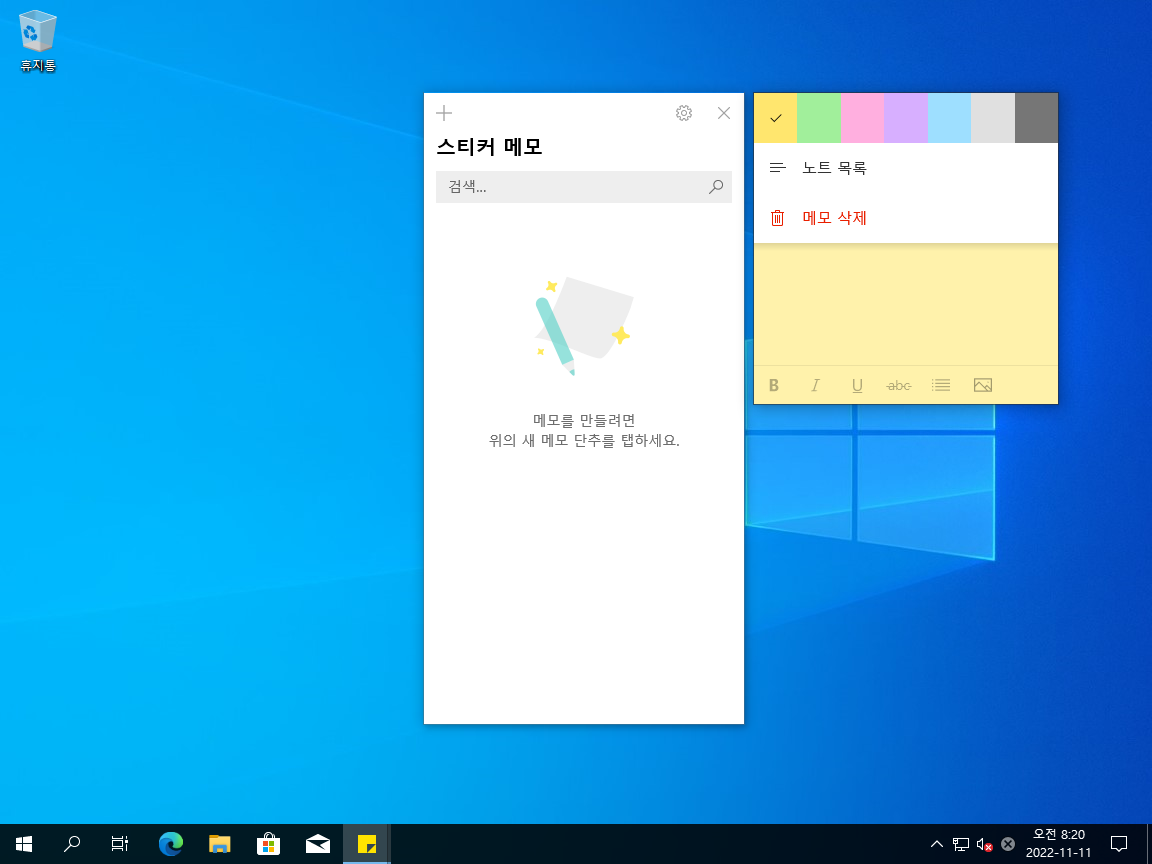Image resolution: width=1152 pixels, height=864 pixels.
Task: Create a new note with the plus icon
Action: pyautogui.click(x=444, y=112)
